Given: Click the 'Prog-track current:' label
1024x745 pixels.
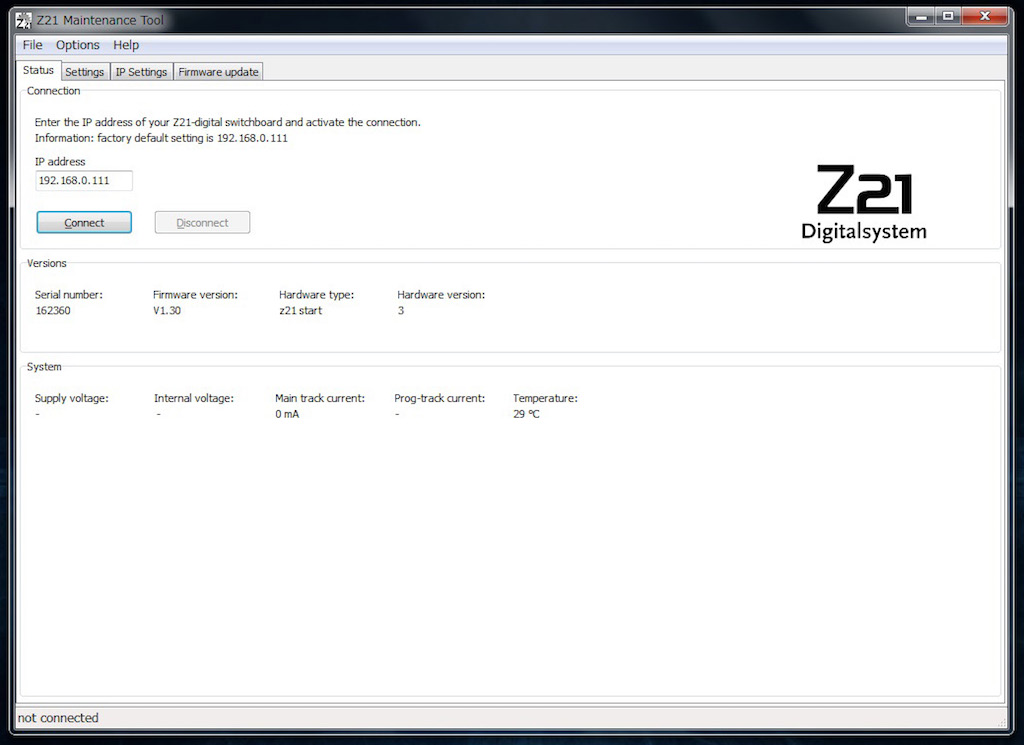Looking at the screenshot, I should [440, 398].
